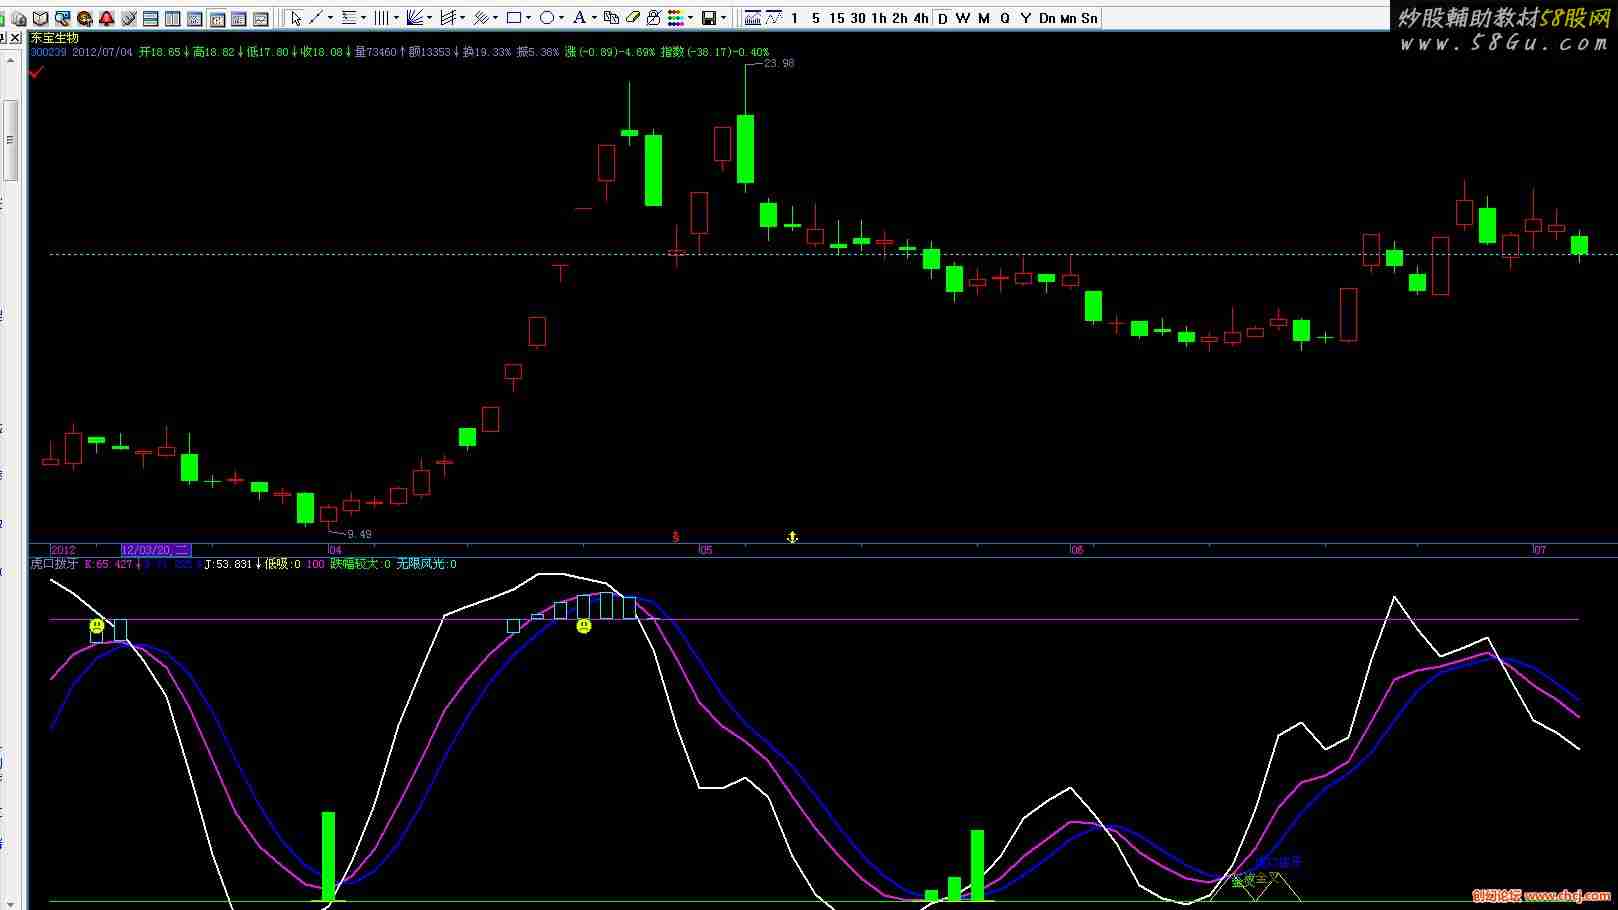The width and height of the screenshot is (1618, 910).
Task: Pick the text annotation 'A' tool
Action: (x=579, y=18)
